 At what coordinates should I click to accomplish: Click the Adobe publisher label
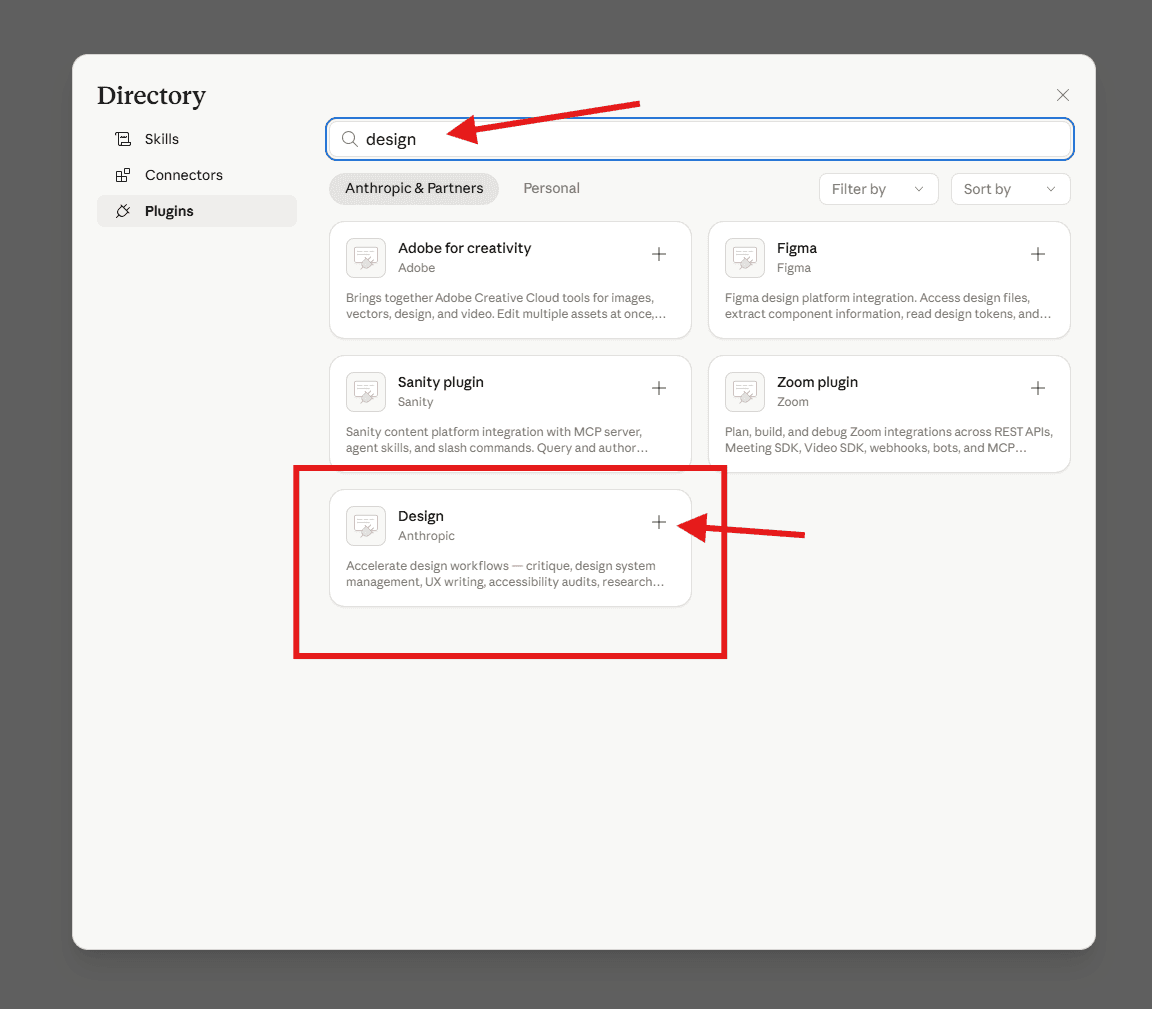pyautogui.click(x=417, y=267)
